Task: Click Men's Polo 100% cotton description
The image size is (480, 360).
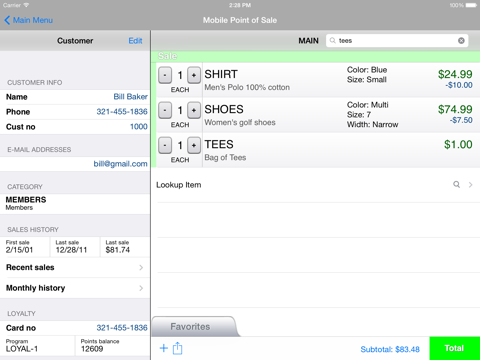Action: click(247, 88)
